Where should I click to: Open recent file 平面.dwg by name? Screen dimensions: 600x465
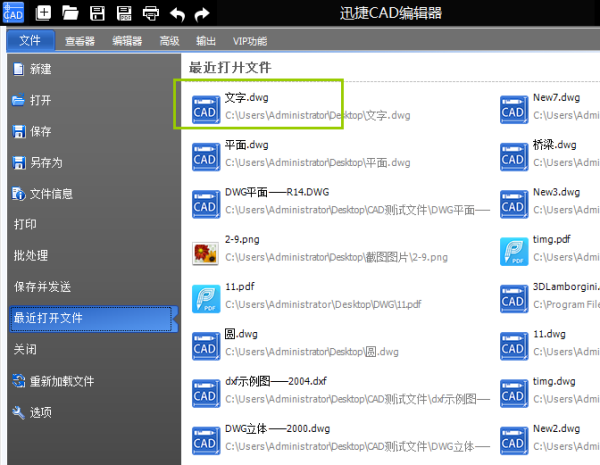(x=247, y=145)
